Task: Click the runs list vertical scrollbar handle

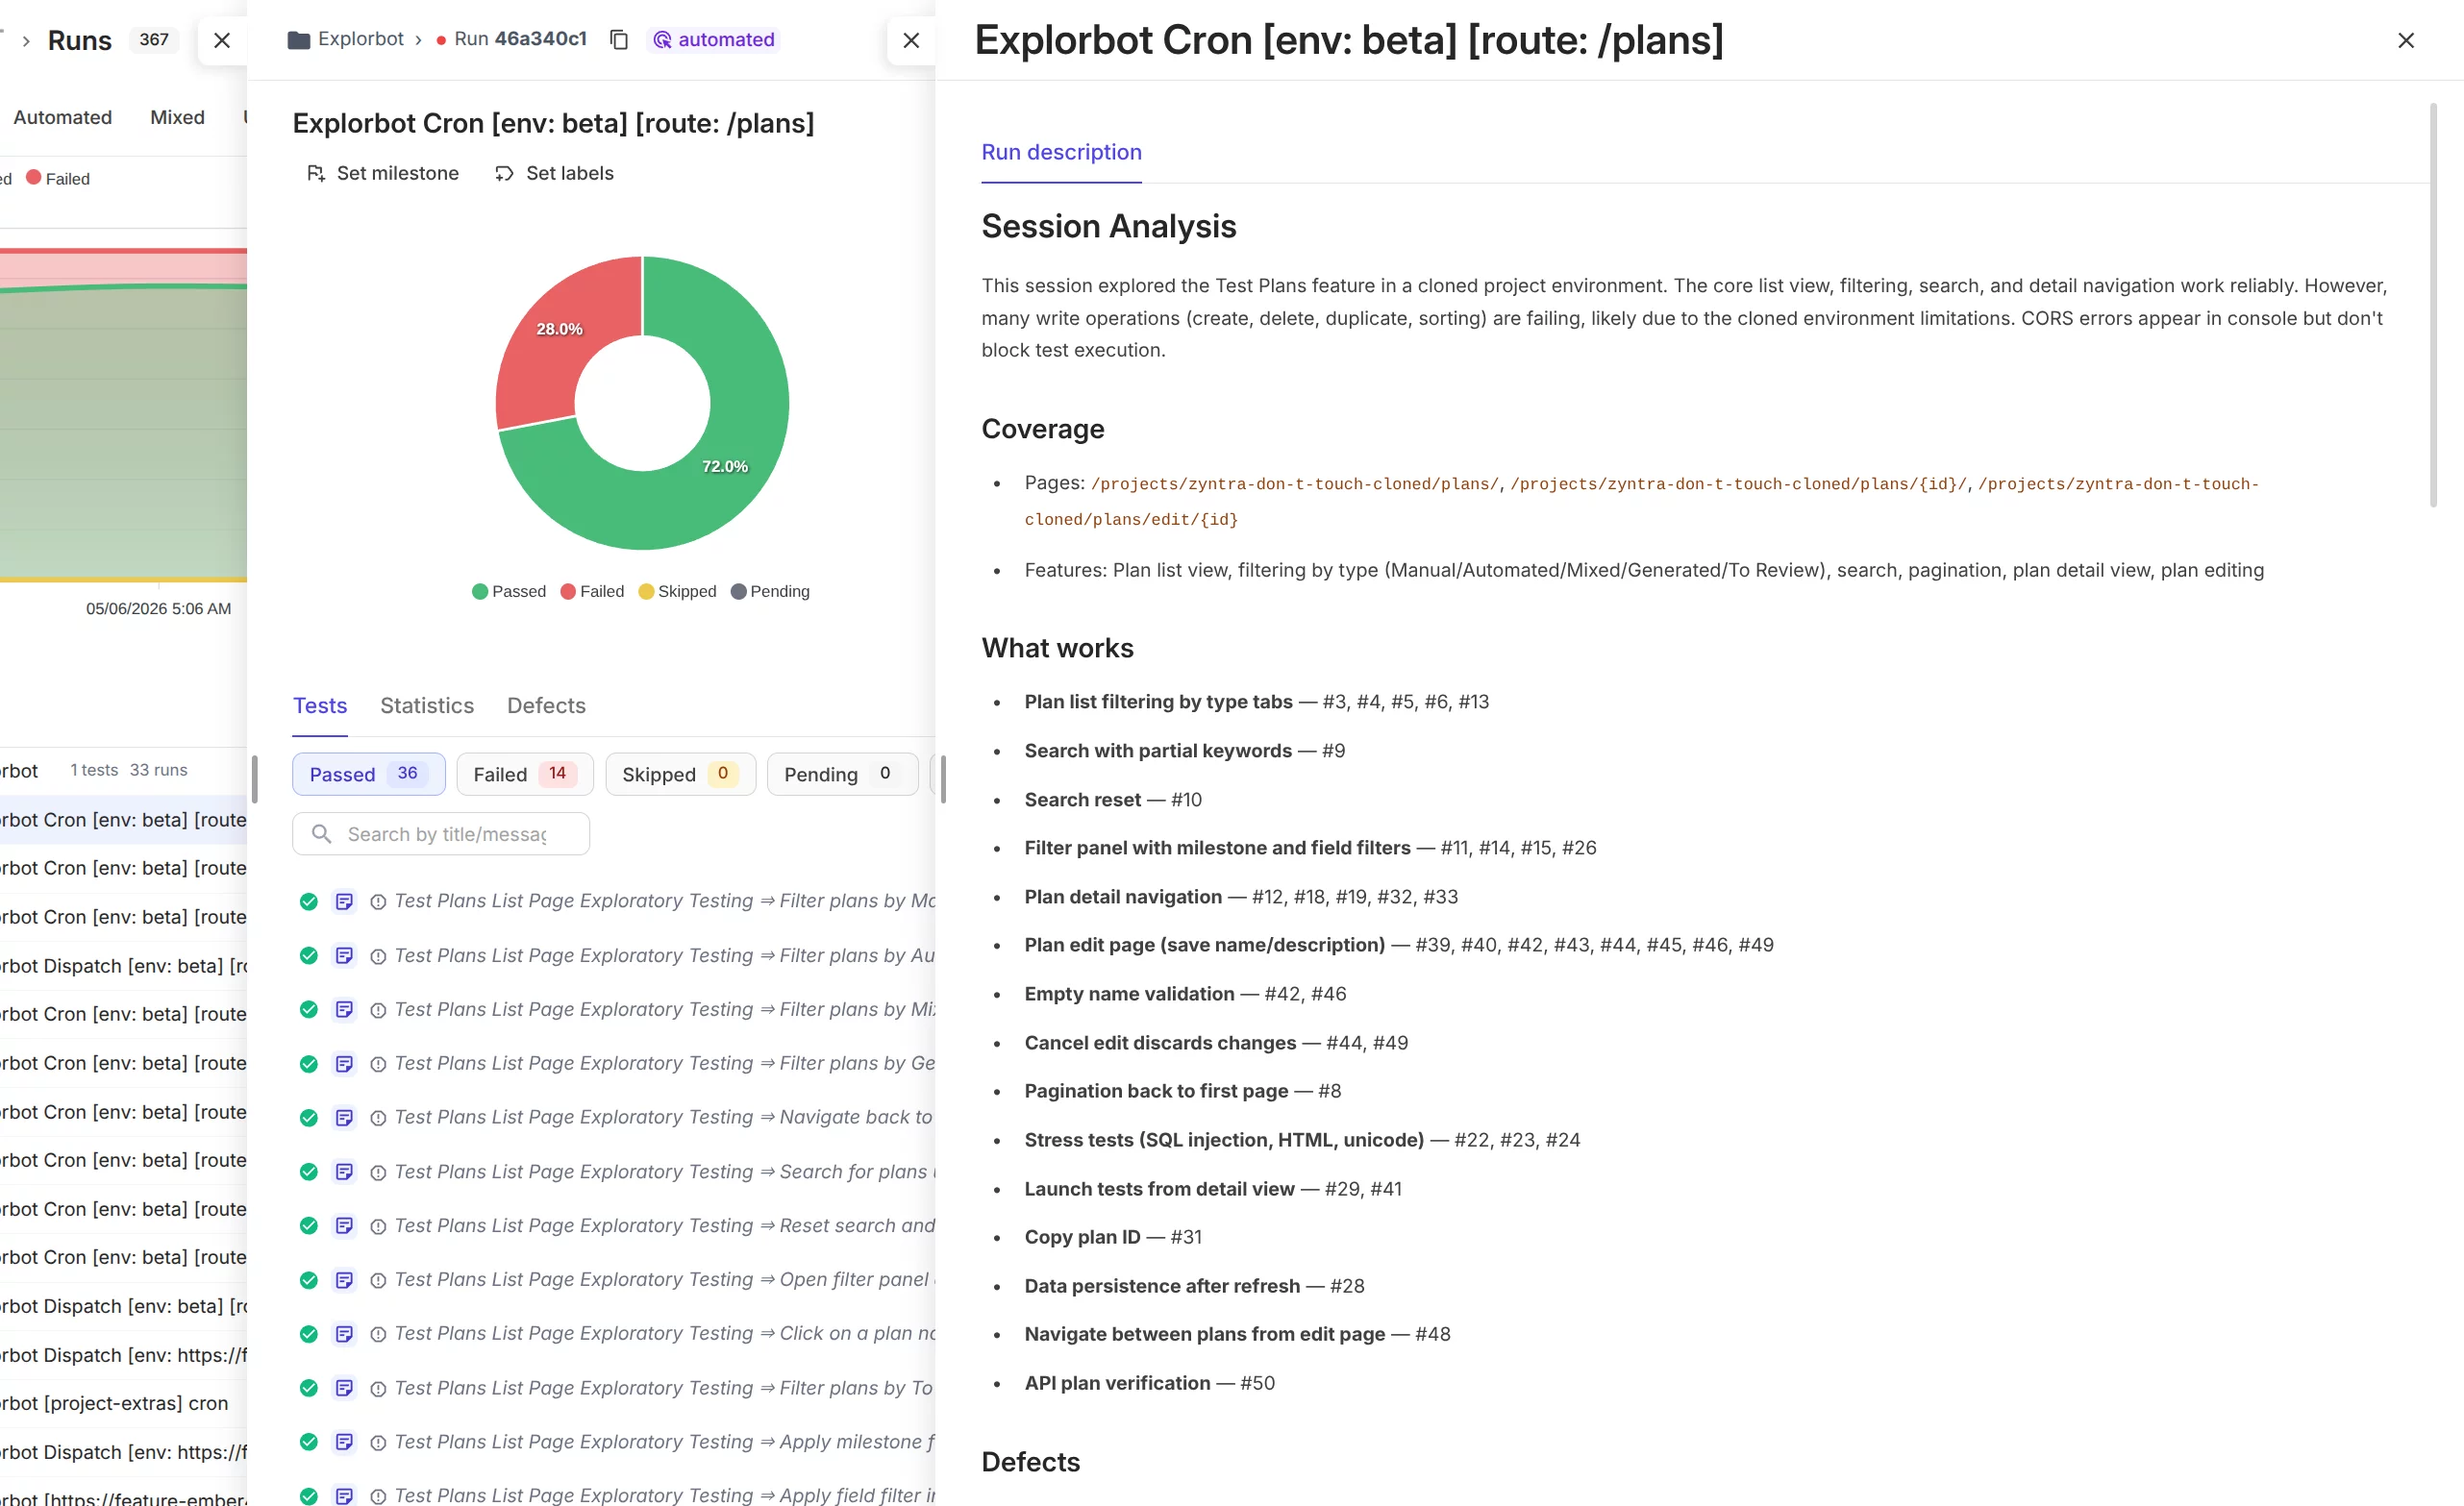Action: point(254,779)
